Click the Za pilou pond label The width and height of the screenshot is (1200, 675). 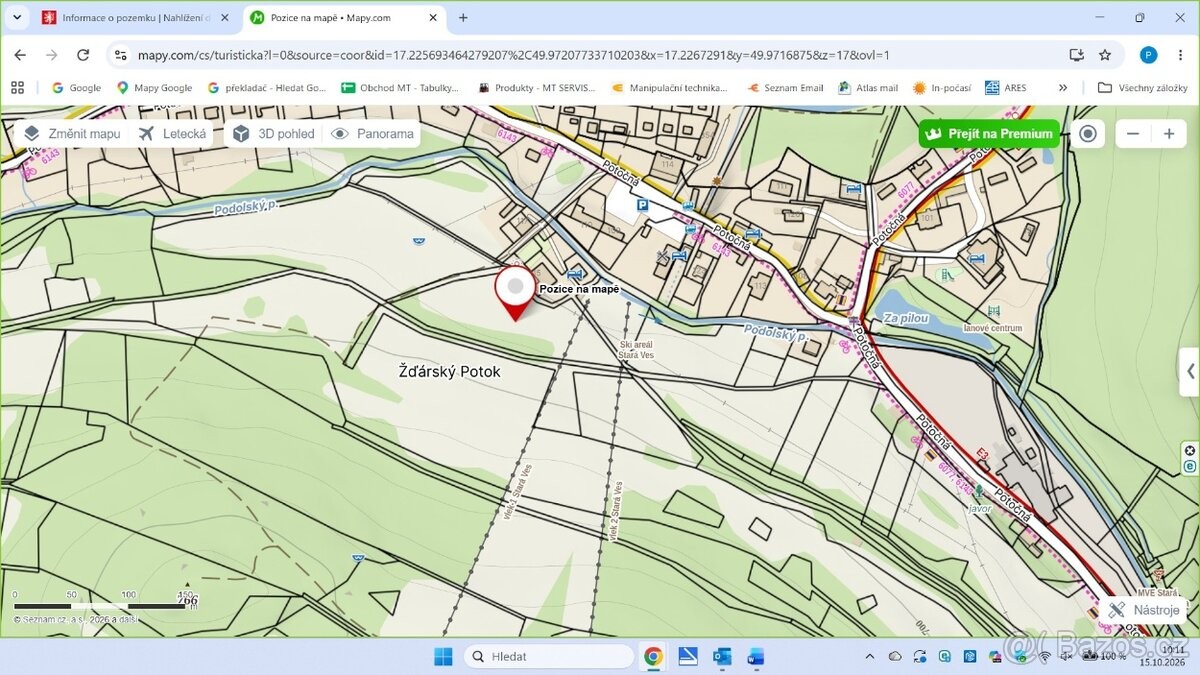pyautogui.click(x=906, y=319)
